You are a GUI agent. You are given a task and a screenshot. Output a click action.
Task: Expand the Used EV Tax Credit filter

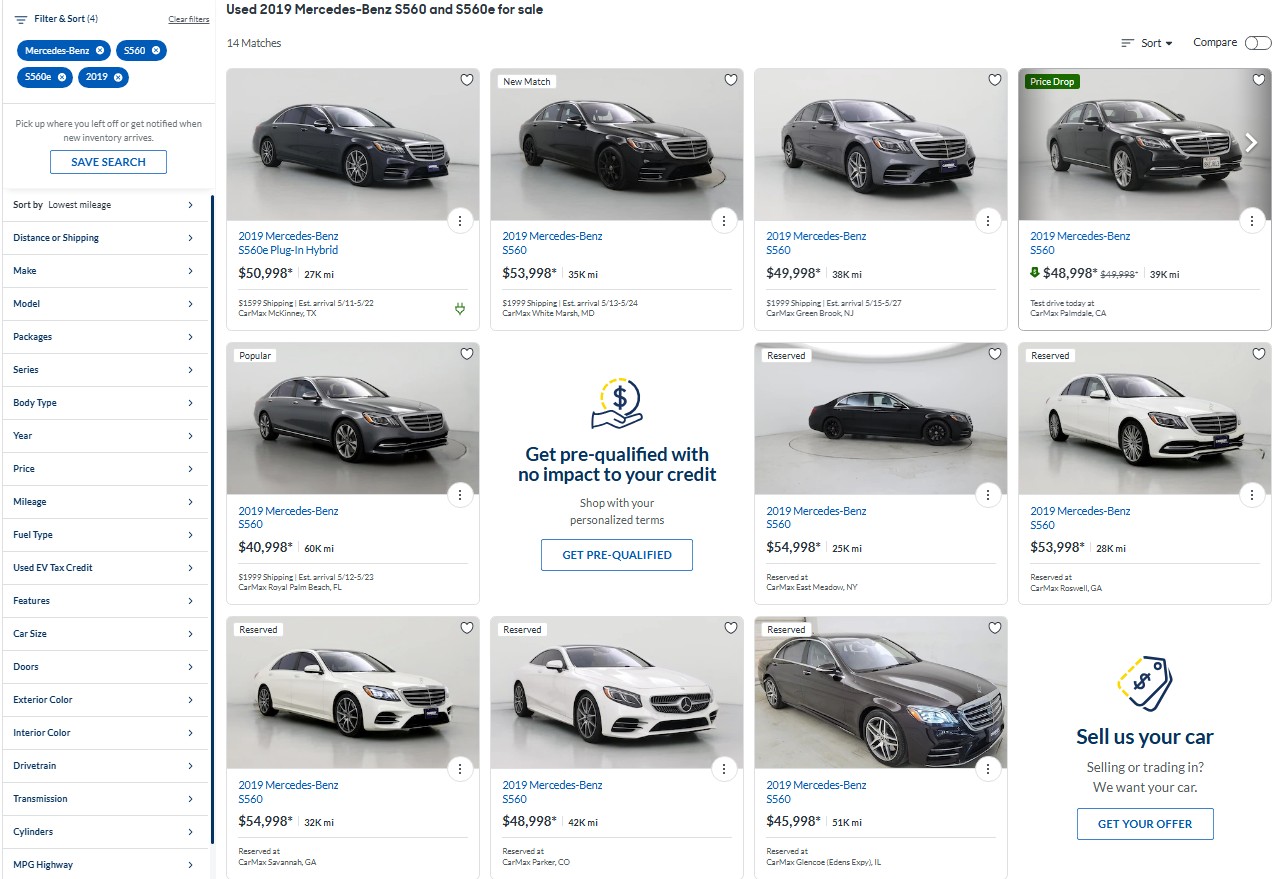point(105,568)
